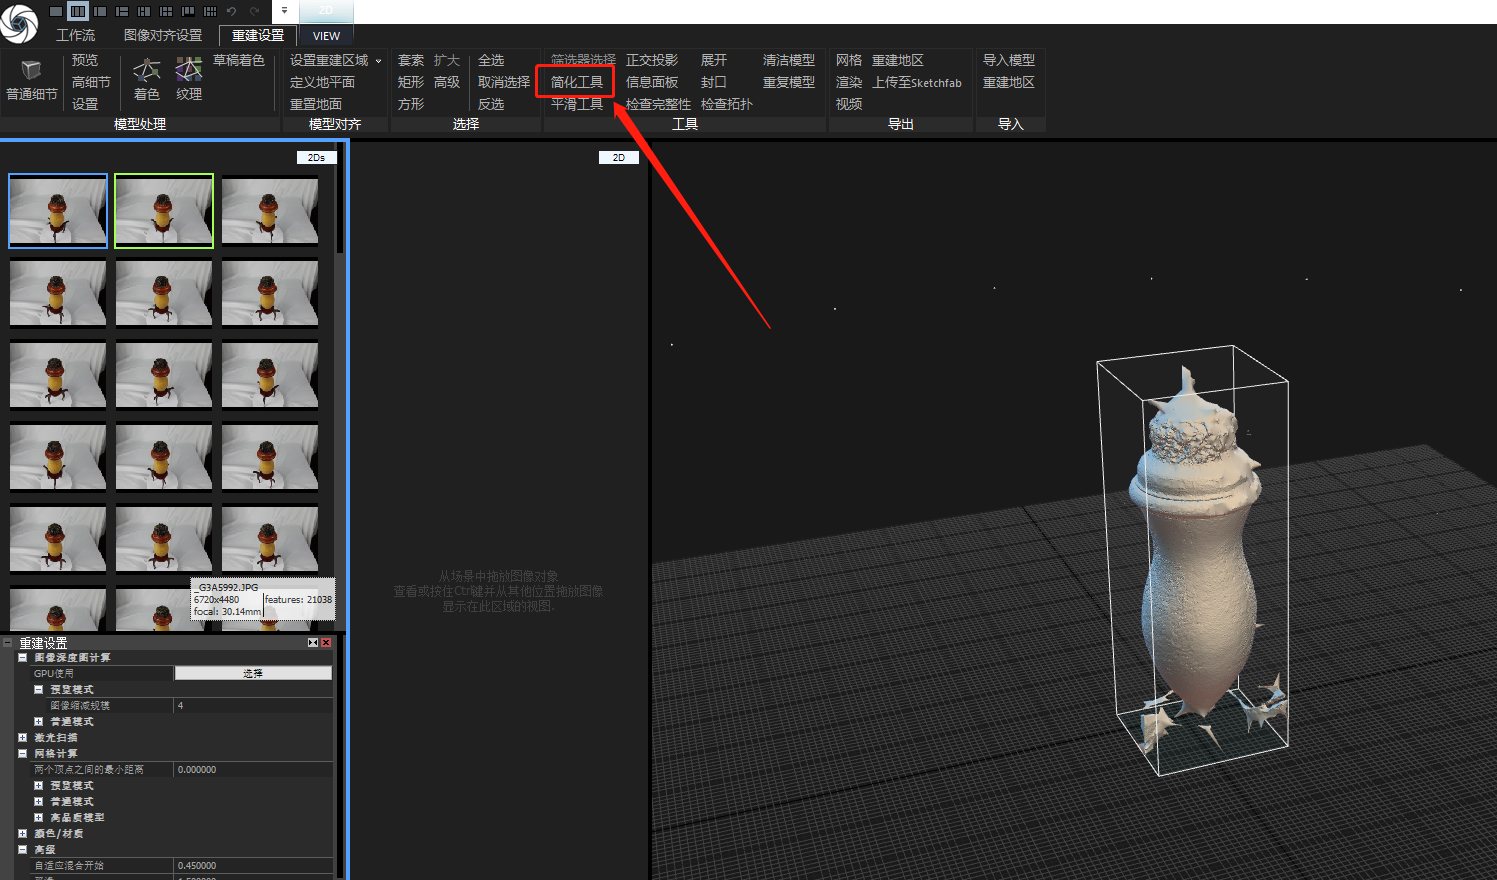Open the 简化工具 simplify tool
The width and height of the screenshot is (1497, 880).
577,82
